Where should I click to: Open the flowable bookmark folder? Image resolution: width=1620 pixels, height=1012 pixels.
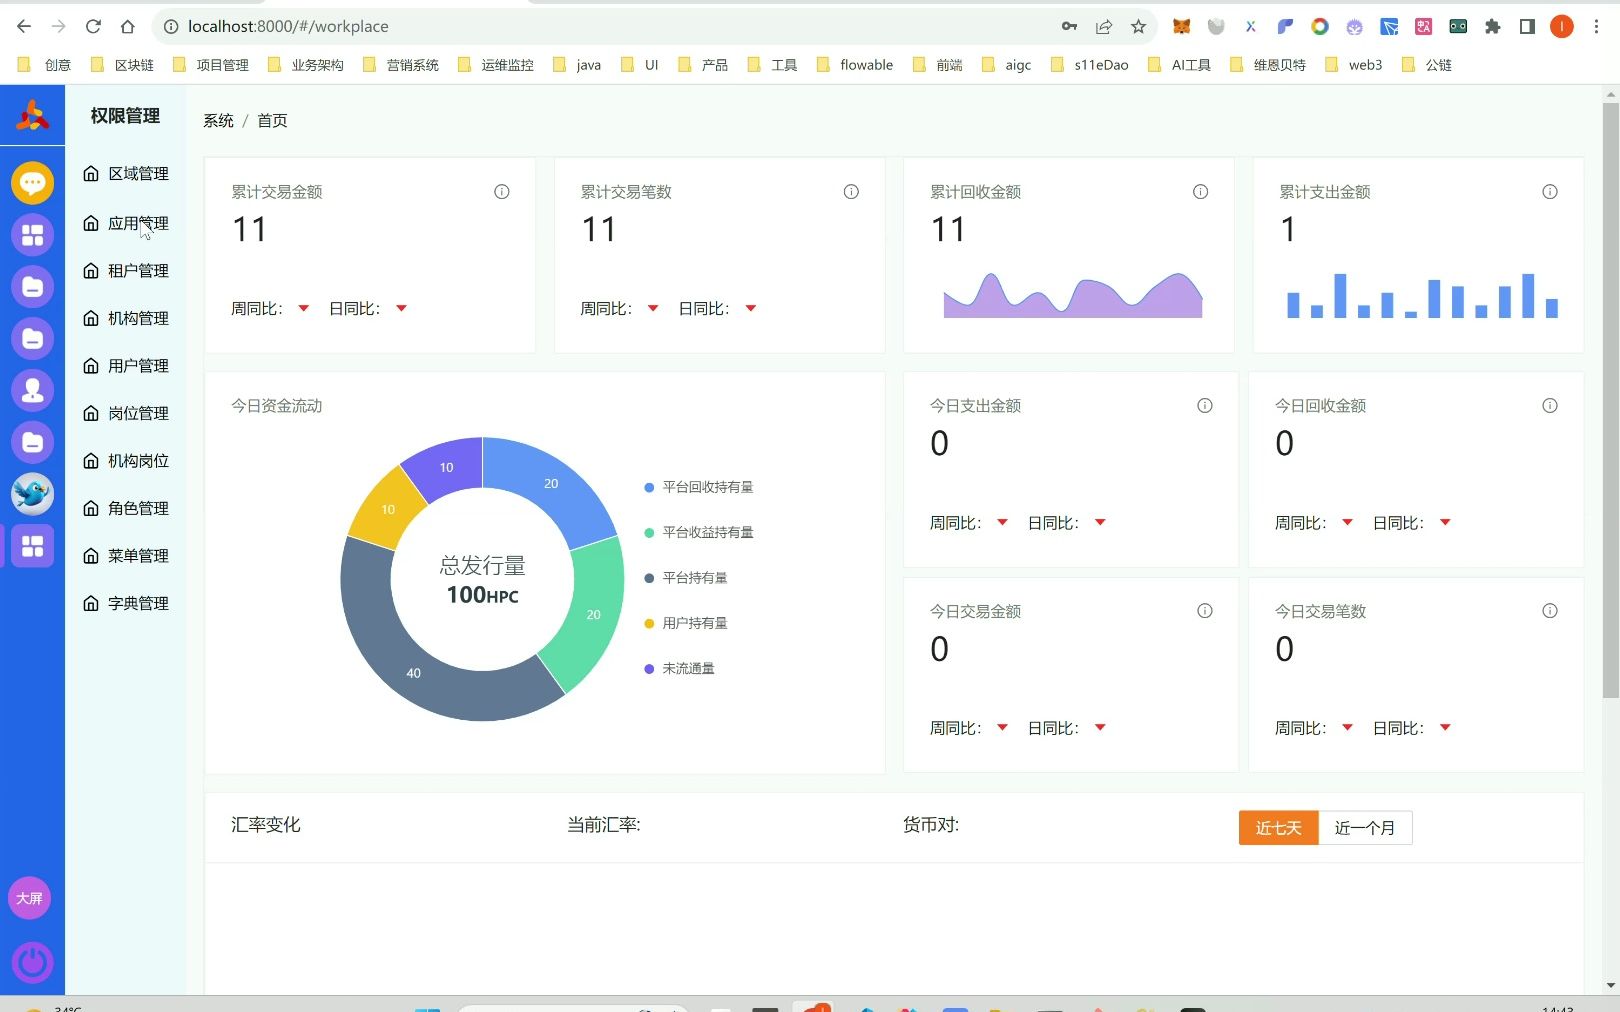point(855,65)
